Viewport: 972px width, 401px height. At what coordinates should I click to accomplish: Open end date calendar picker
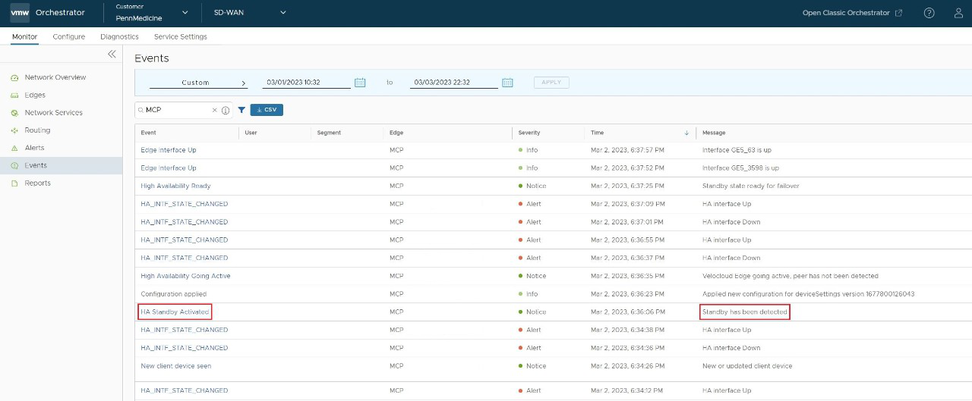pyautogui.click(x=507, y=82)
